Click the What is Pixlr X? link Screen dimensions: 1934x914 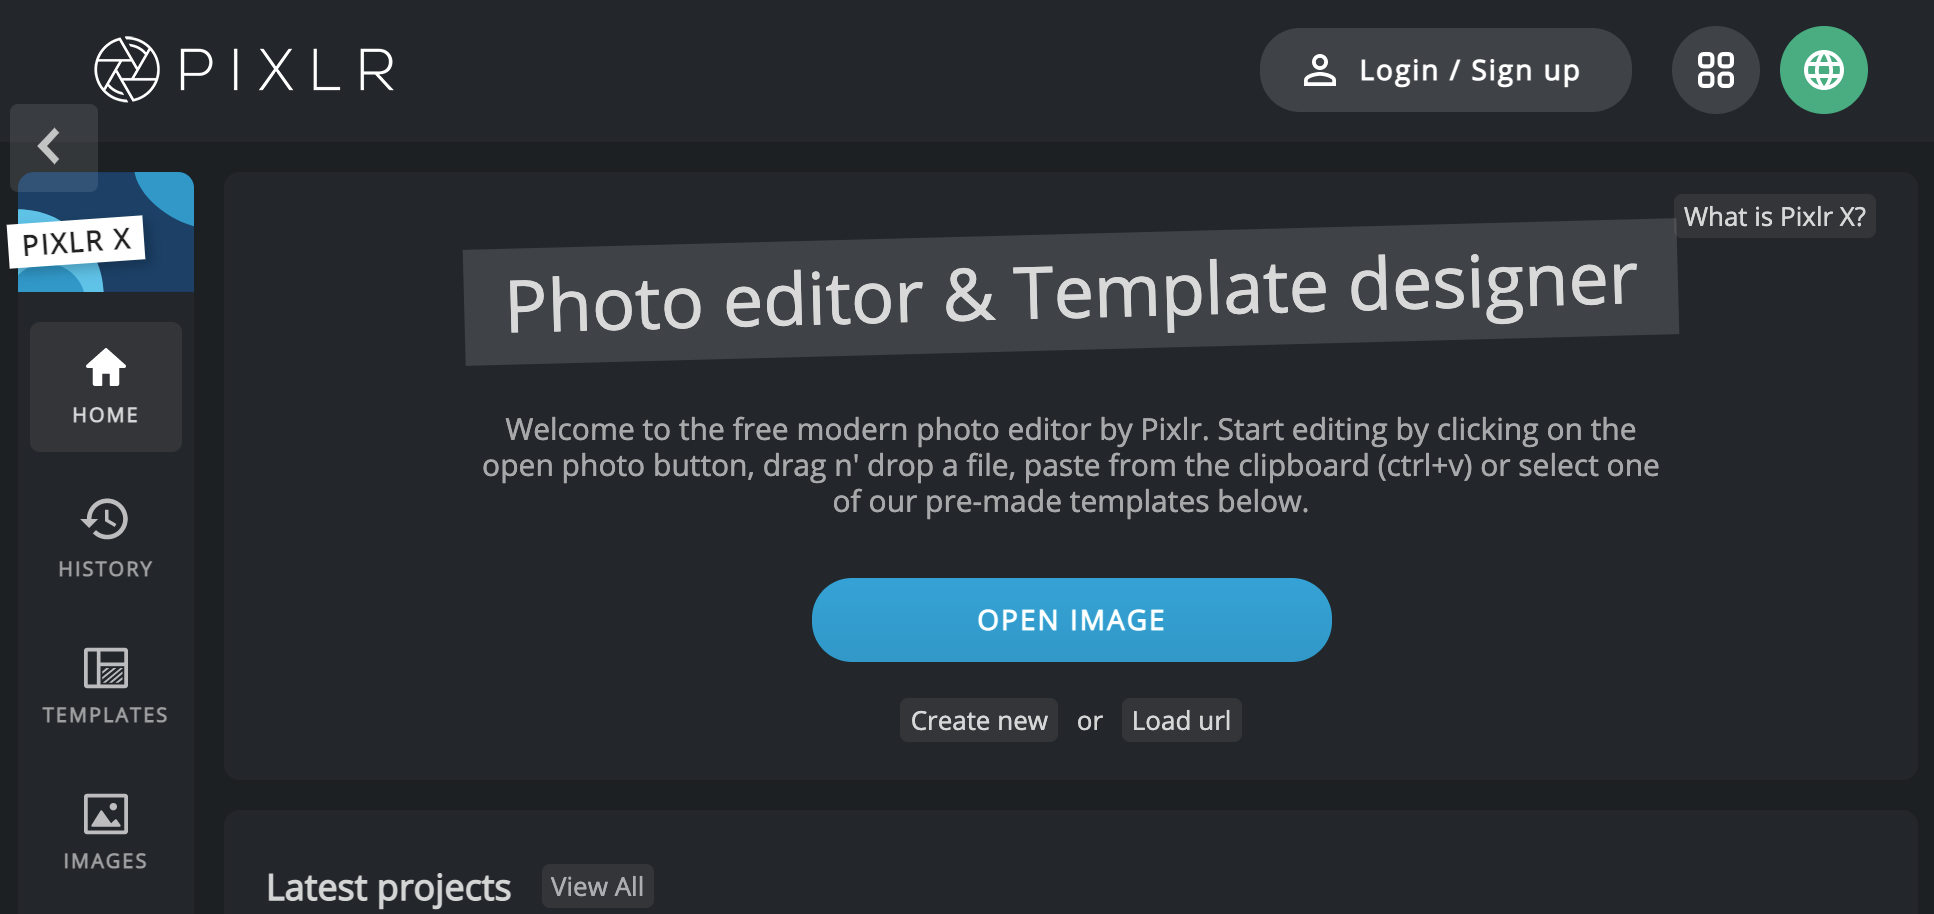(1774, 217)
